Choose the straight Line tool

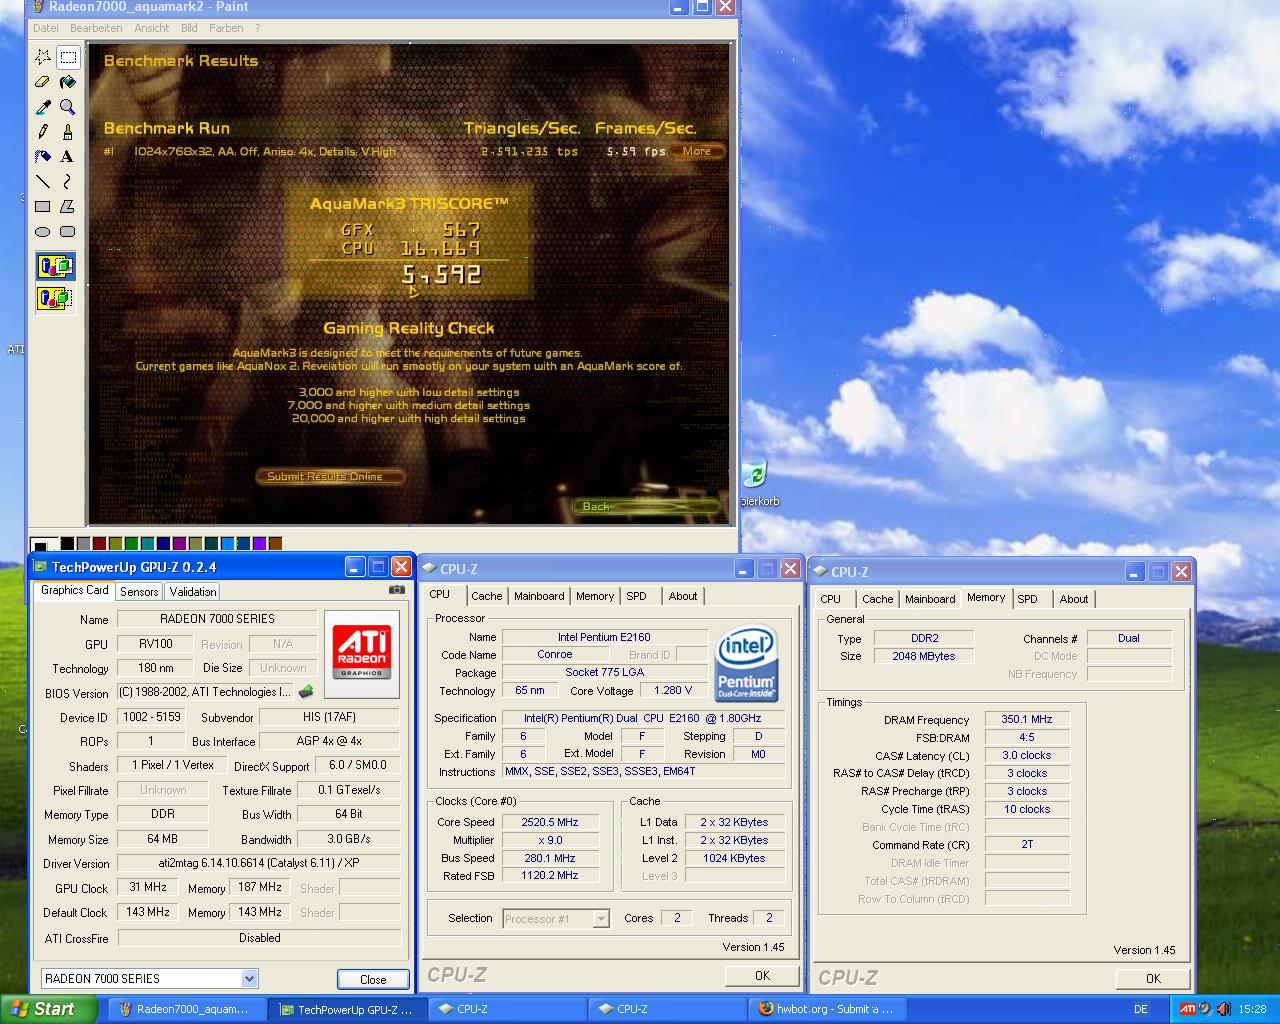43,181
